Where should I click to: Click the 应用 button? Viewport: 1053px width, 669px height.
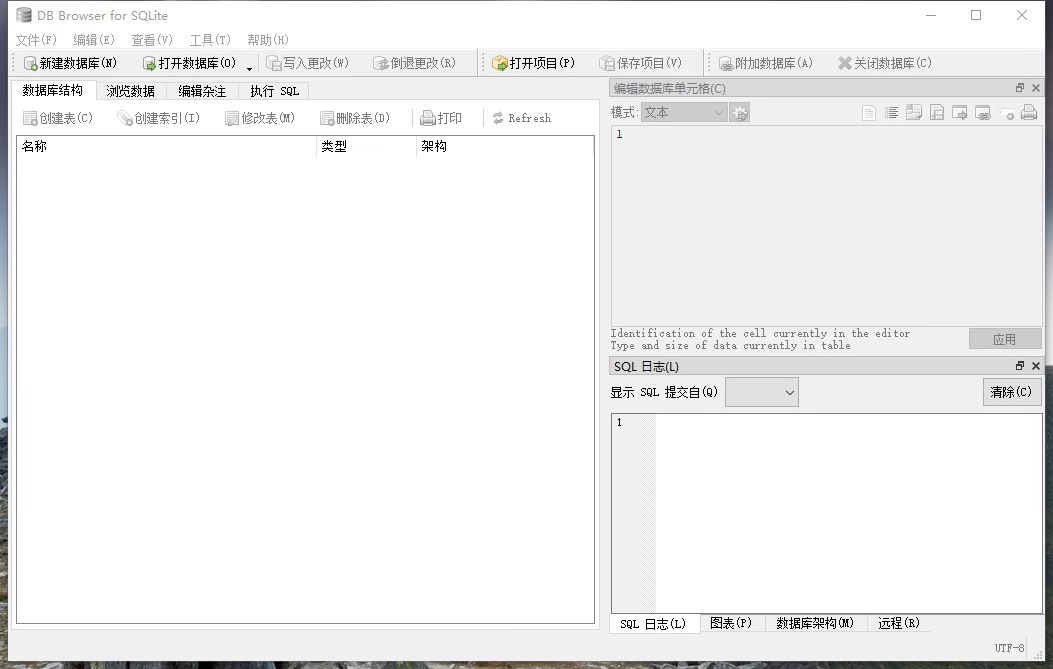click(1004, 339)
